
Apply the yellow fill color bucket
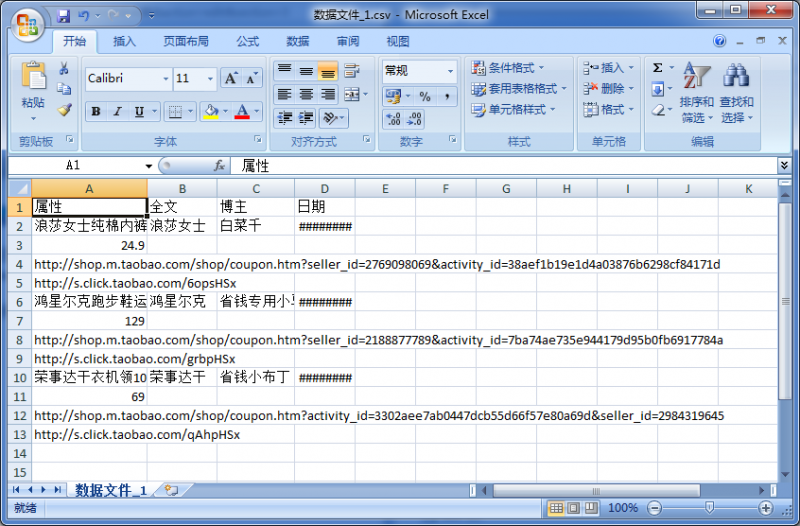(211, 111)
